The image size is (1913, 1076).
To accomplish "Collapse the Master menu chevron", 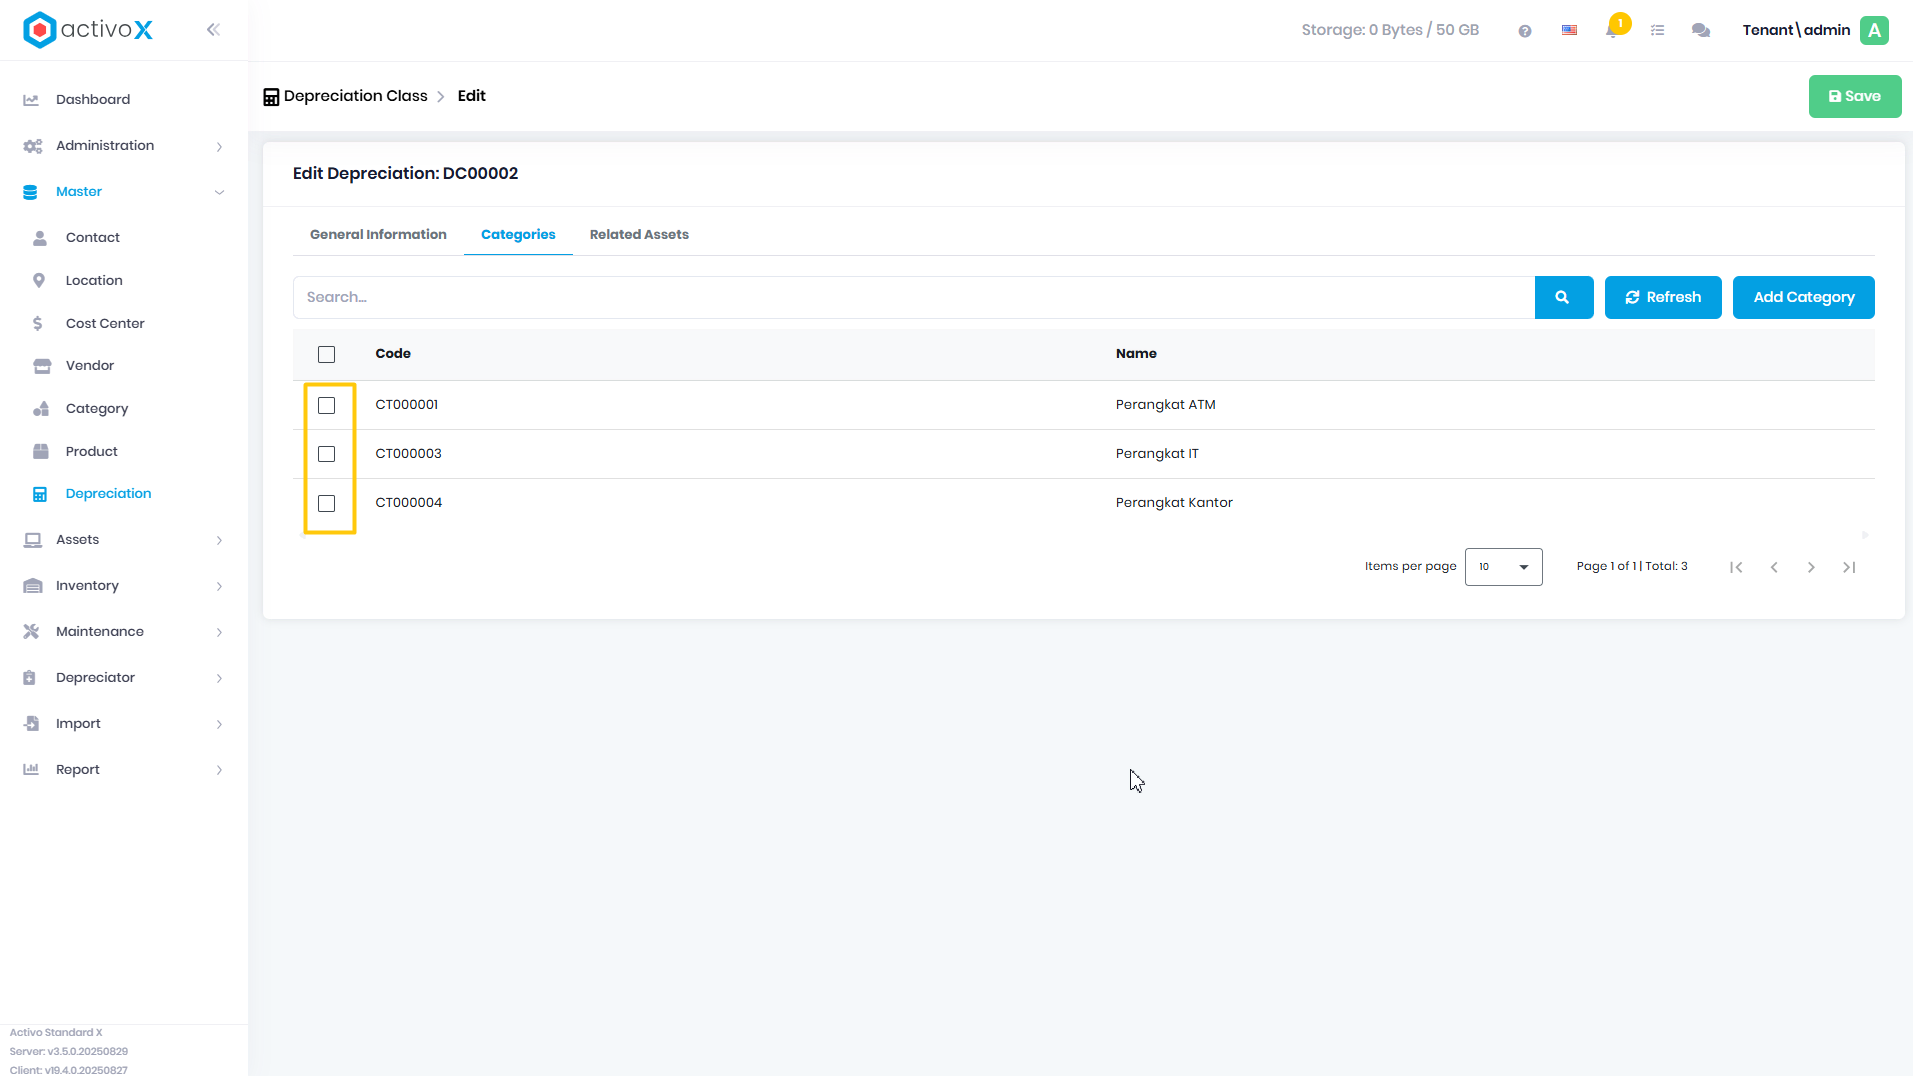I will [219, 193].
